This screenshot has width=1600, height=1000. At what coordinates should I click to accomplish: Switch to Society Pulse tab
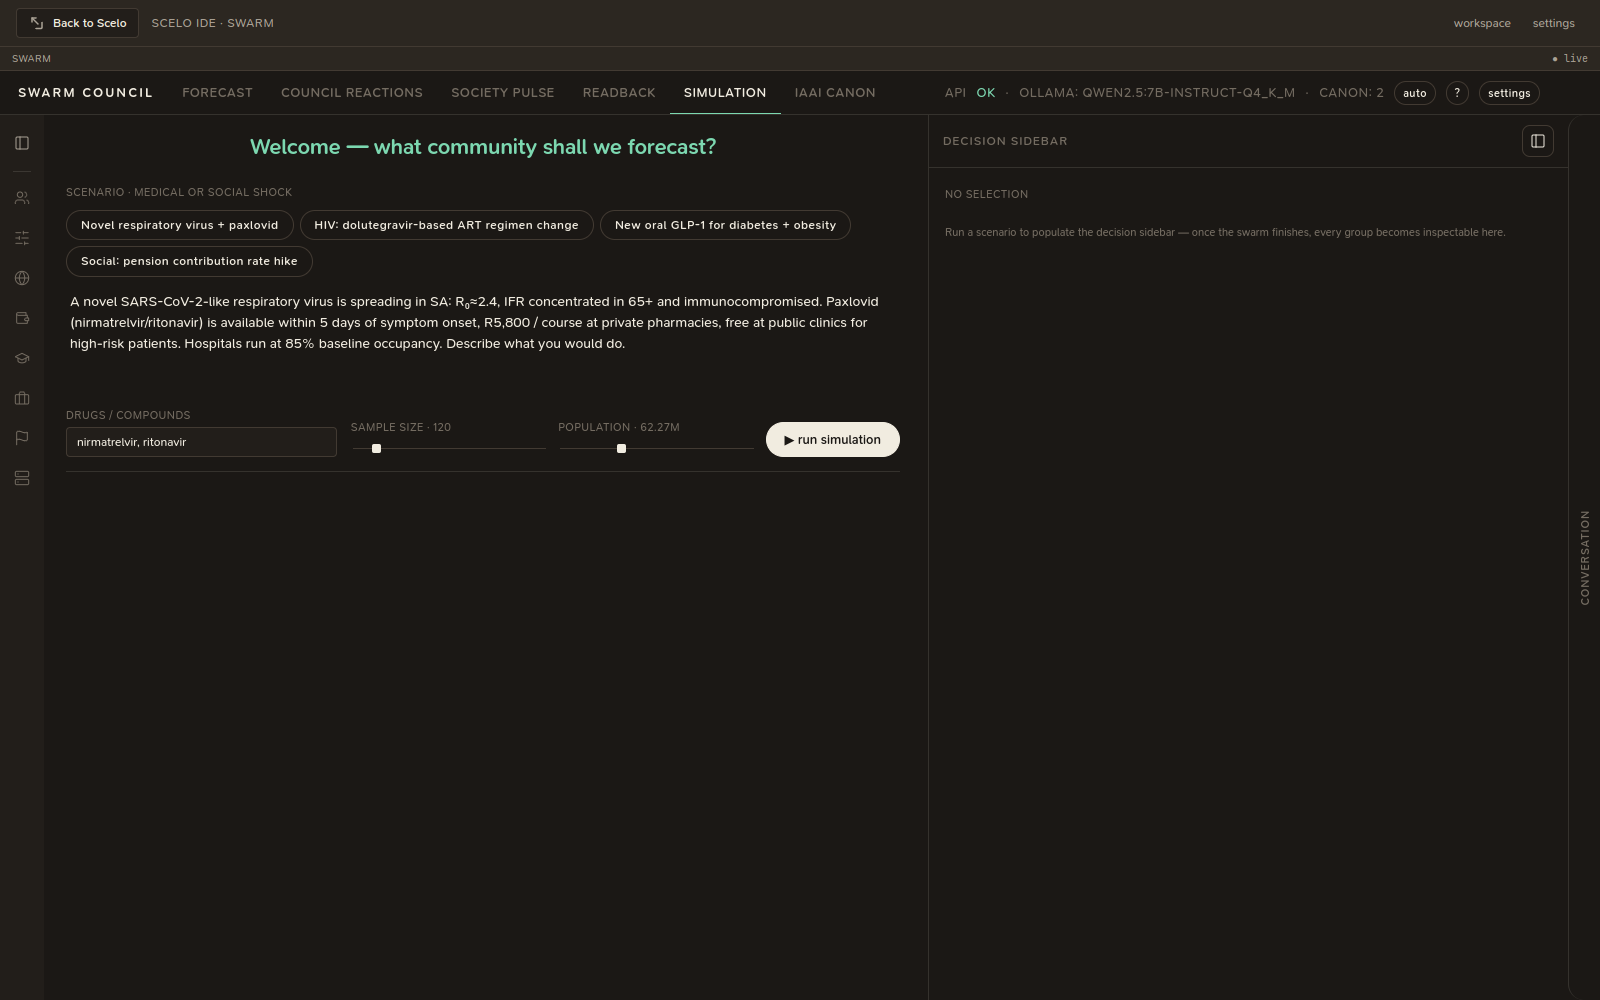[x=503, y=93]
